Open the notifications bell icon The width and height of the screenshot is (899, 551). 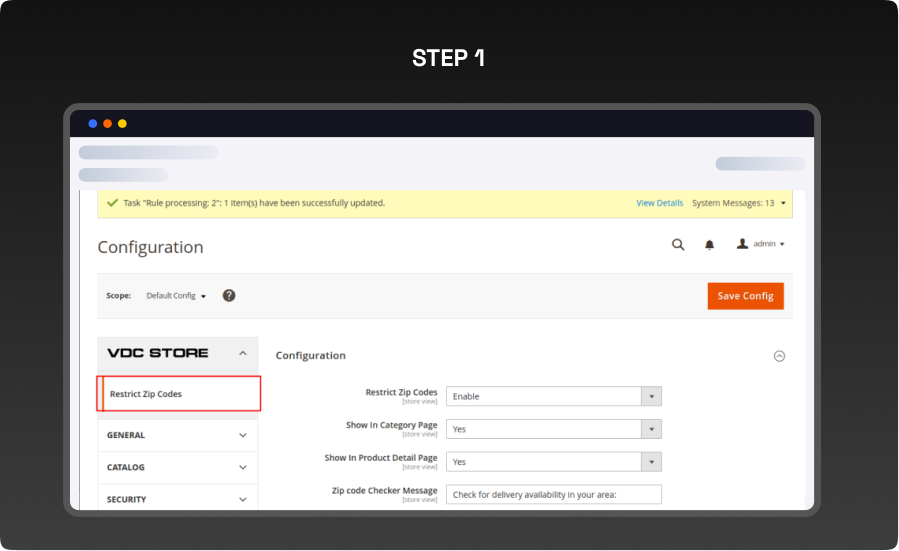[x=710, y=244]
